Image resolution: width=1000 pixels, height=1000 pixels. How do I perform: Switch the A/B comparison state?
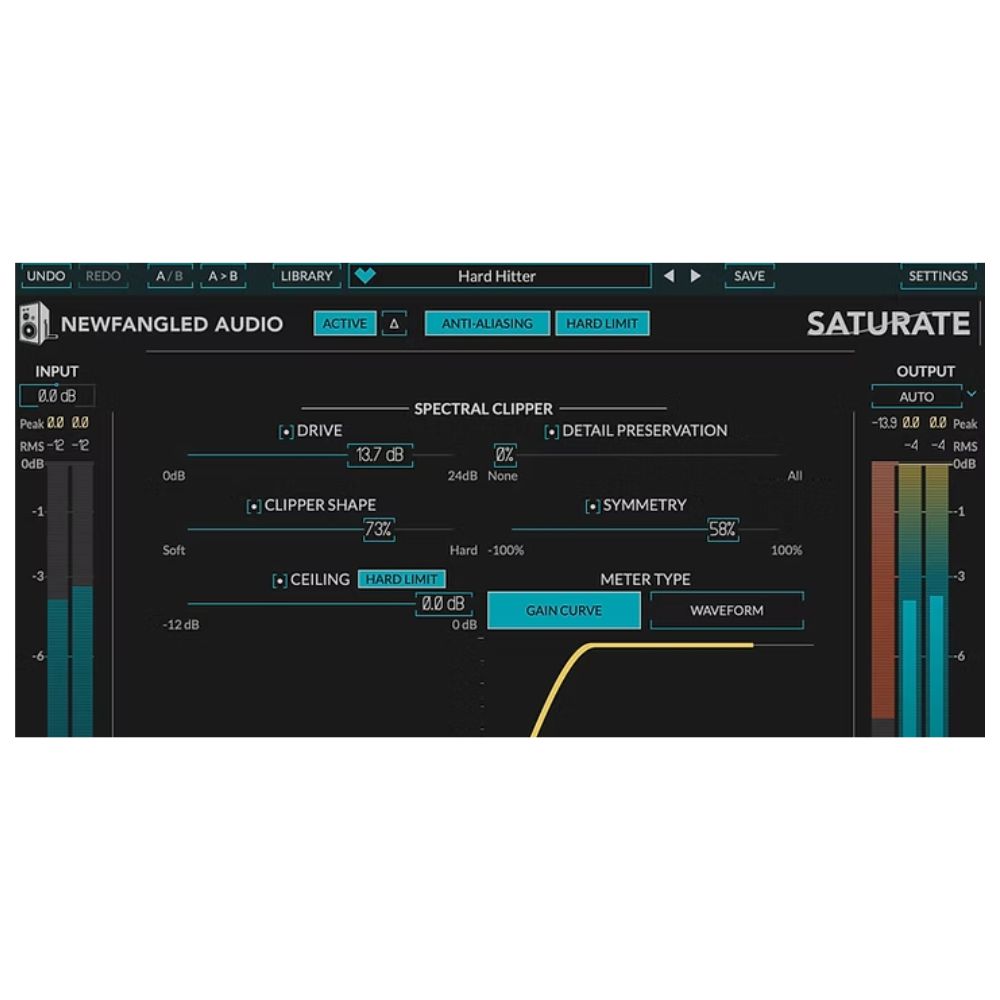pos(170,276)
